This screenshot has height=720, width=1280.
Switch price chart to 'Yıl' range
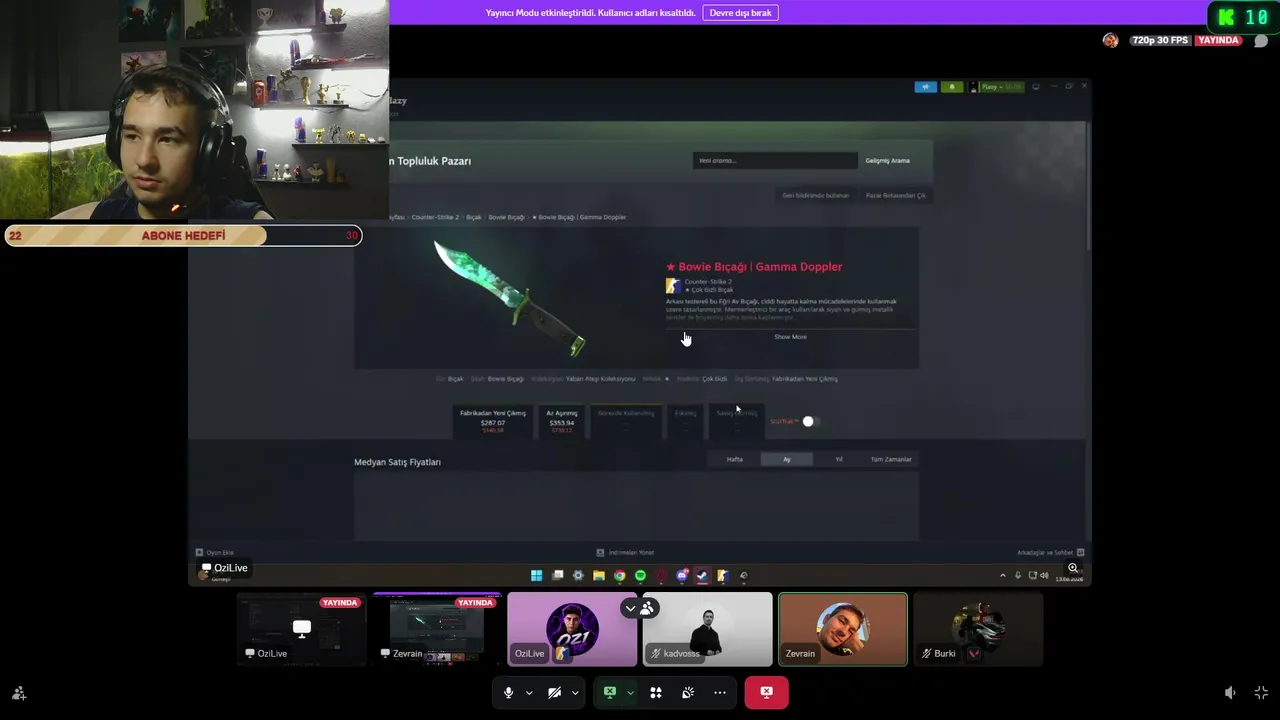(x=839, y=459)
